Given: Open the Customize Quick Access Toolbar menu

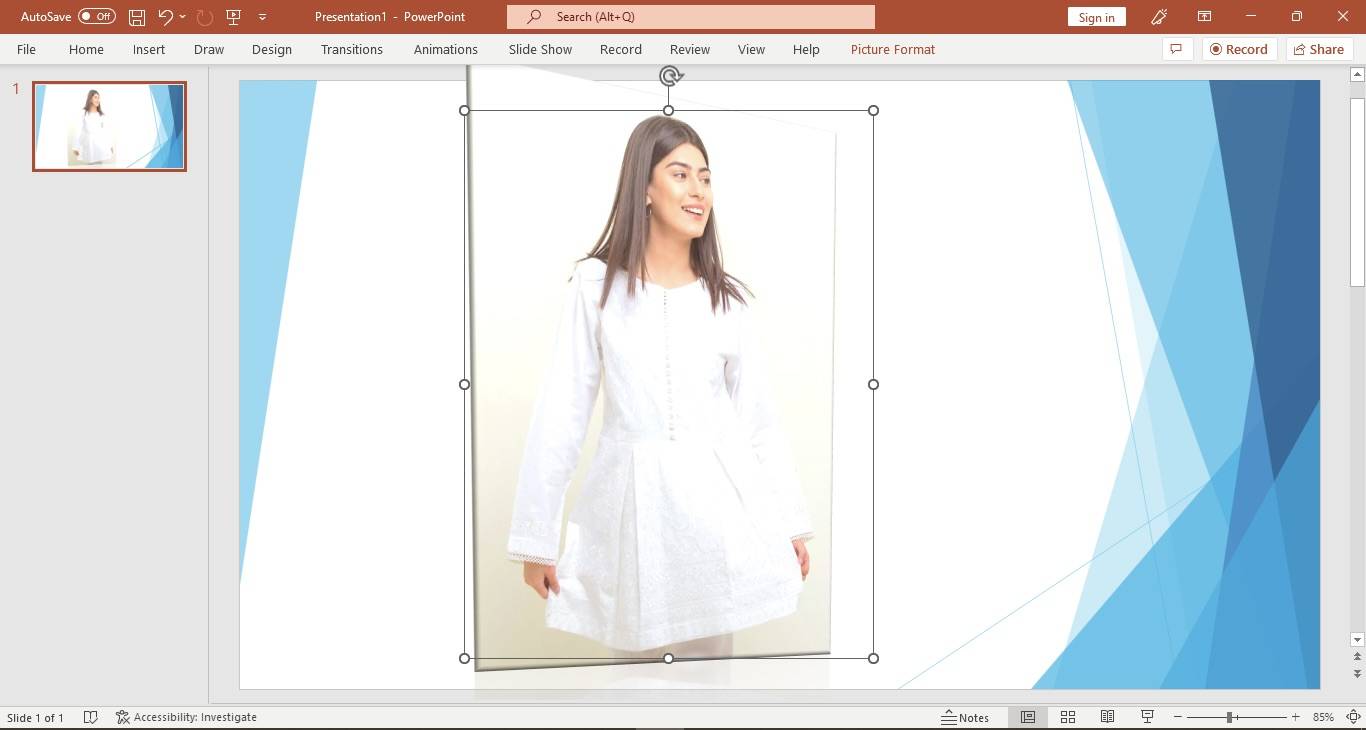Looking at the screenshot, I should click(x=262, y=16).
